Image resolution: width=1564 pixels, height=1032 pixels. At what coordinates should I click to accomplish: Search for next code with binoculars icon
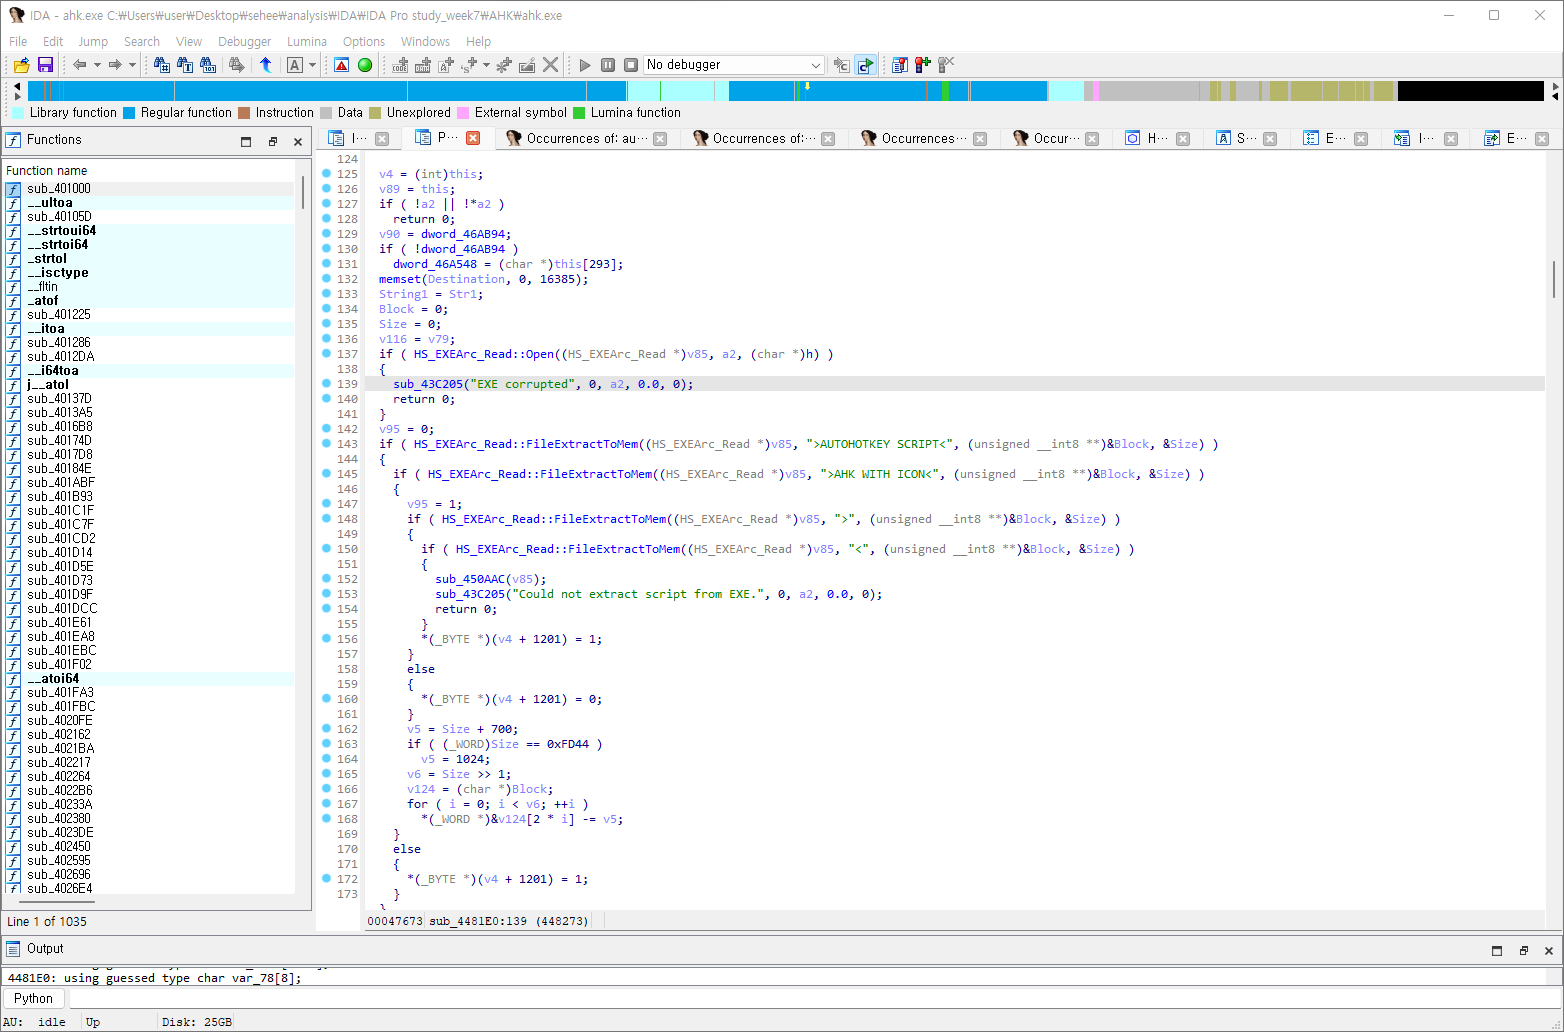click(161, 65)
